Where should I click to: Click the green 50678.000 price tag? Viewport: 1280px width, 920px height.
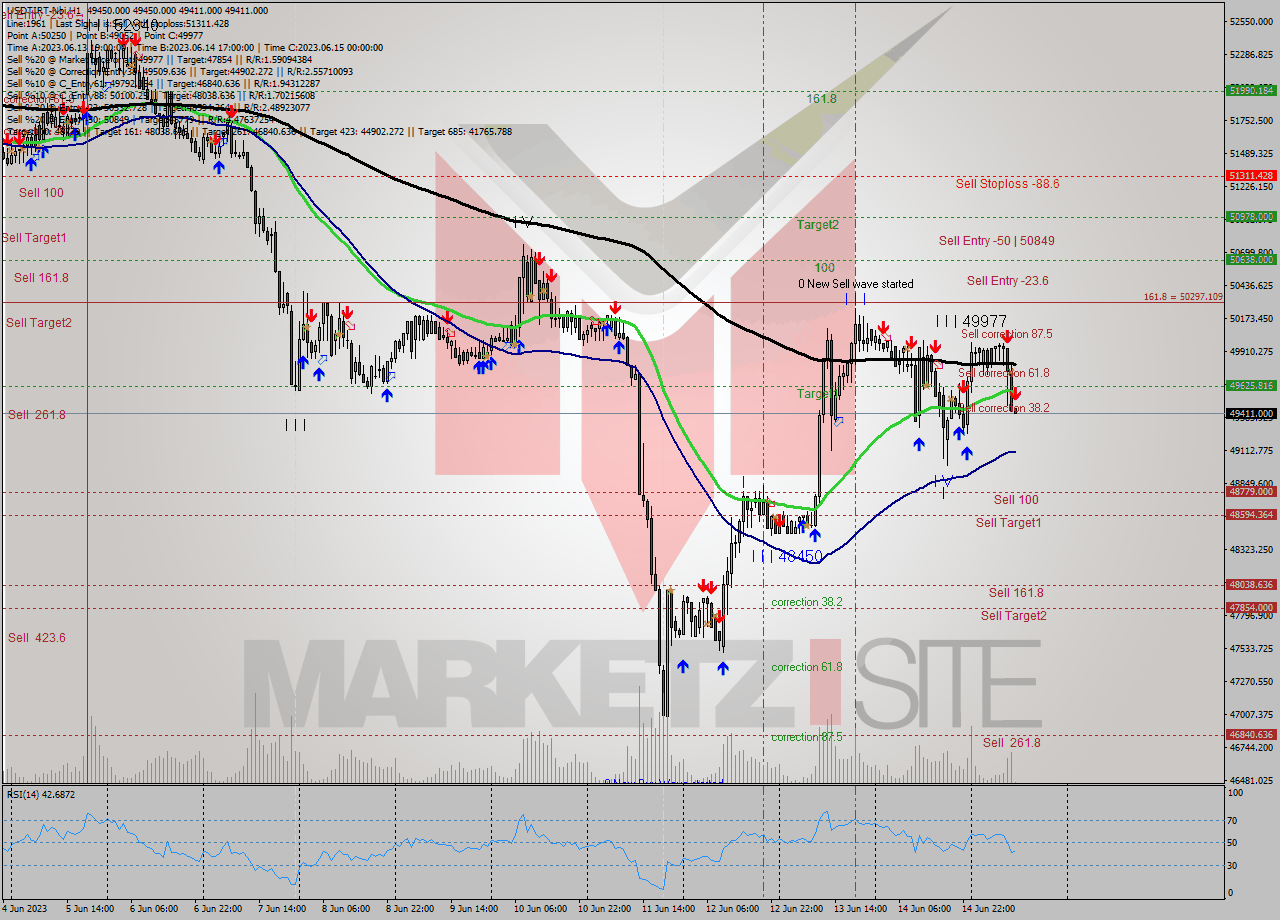pos(1251,216)
